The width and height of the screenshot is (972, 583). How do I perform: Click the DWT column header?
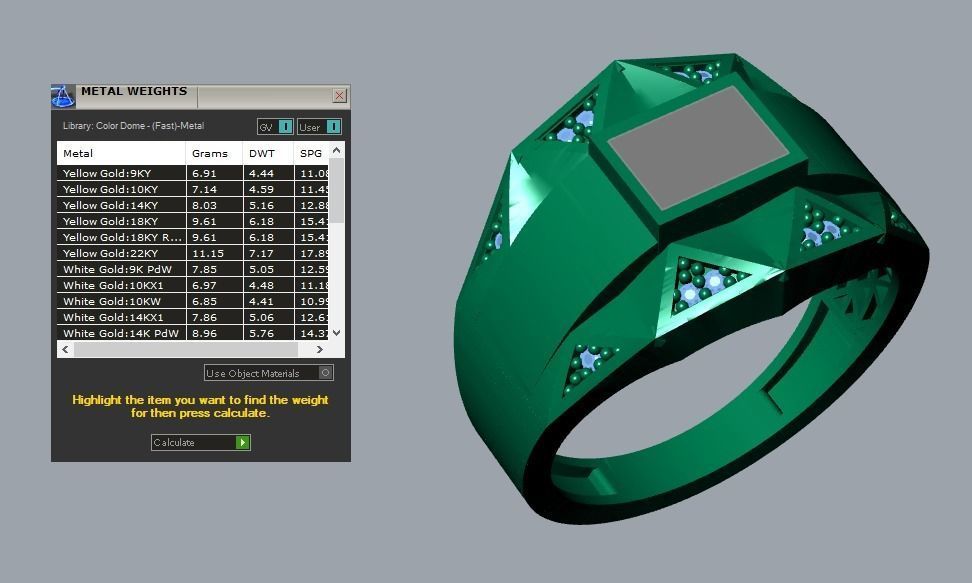[x=268, y=153]
